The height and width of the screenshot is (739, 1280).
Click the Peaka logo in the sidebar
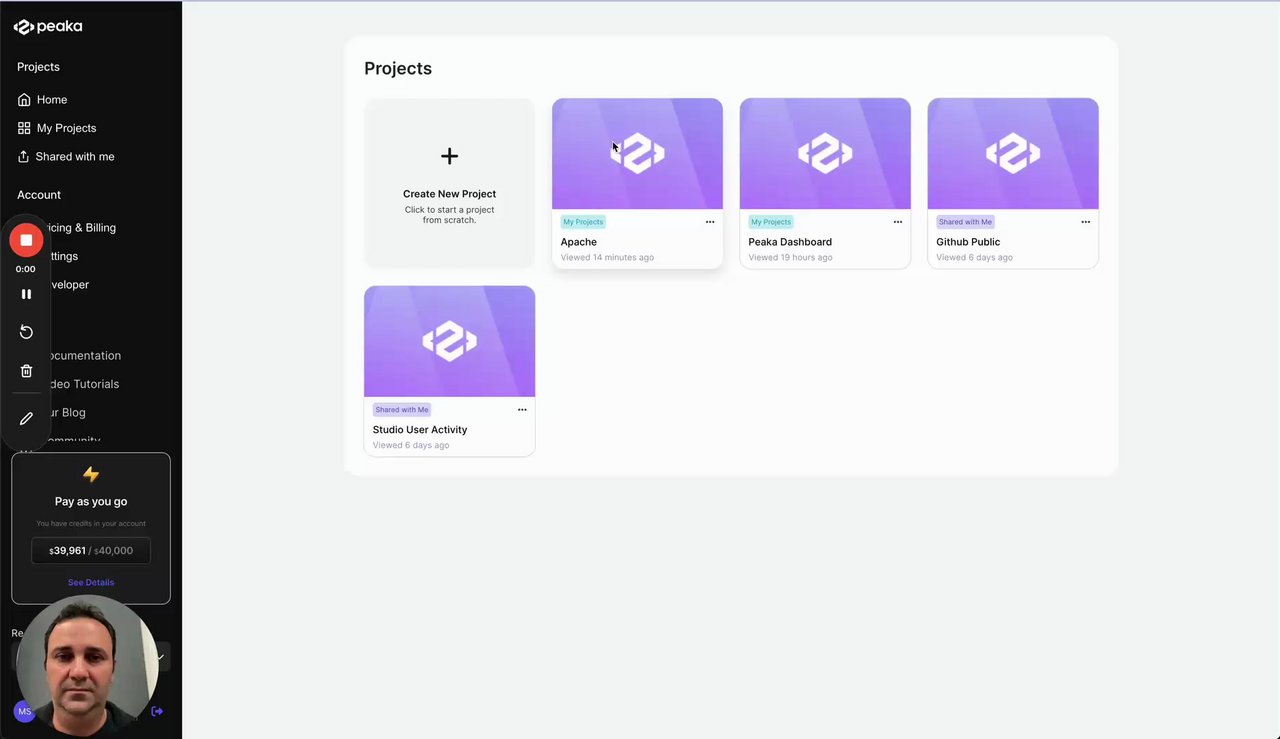point(48,27)
